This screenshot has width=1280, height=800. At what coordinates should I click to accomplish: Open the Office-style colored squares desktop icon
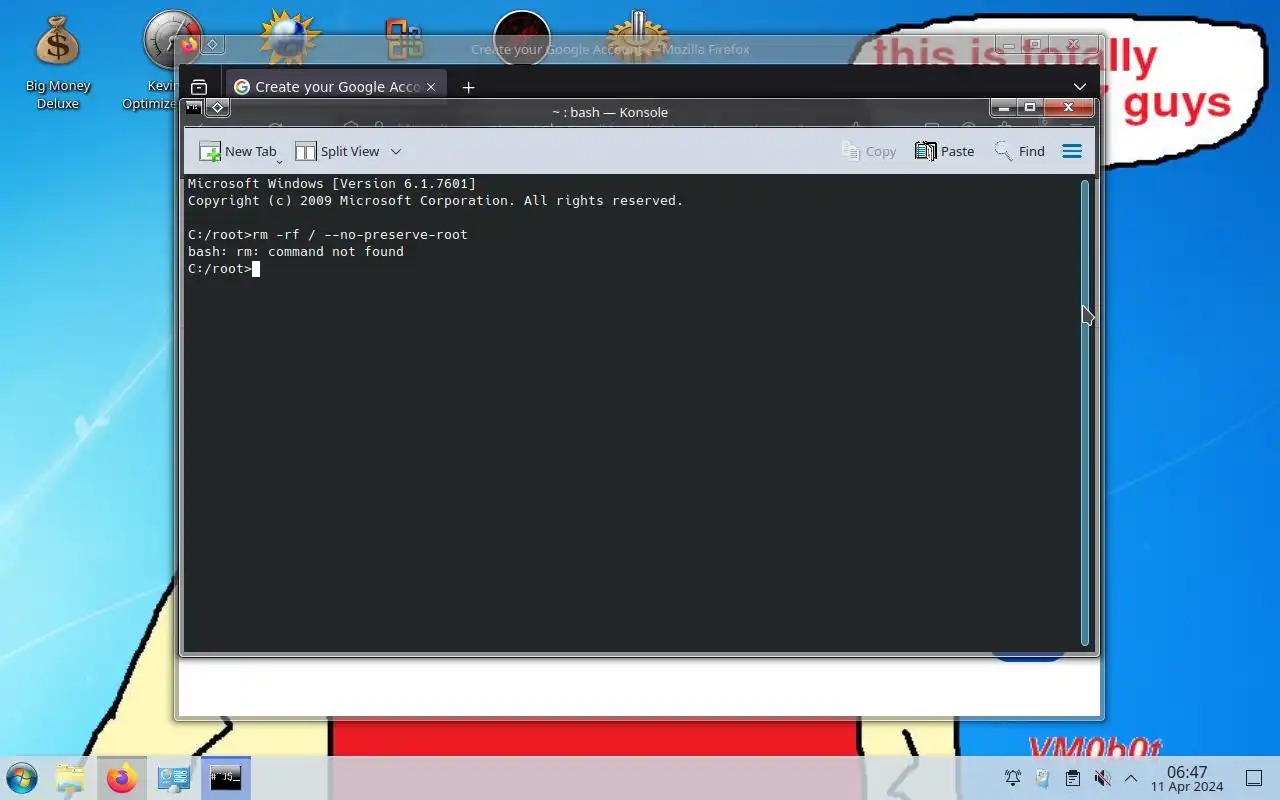pos(405,38)
